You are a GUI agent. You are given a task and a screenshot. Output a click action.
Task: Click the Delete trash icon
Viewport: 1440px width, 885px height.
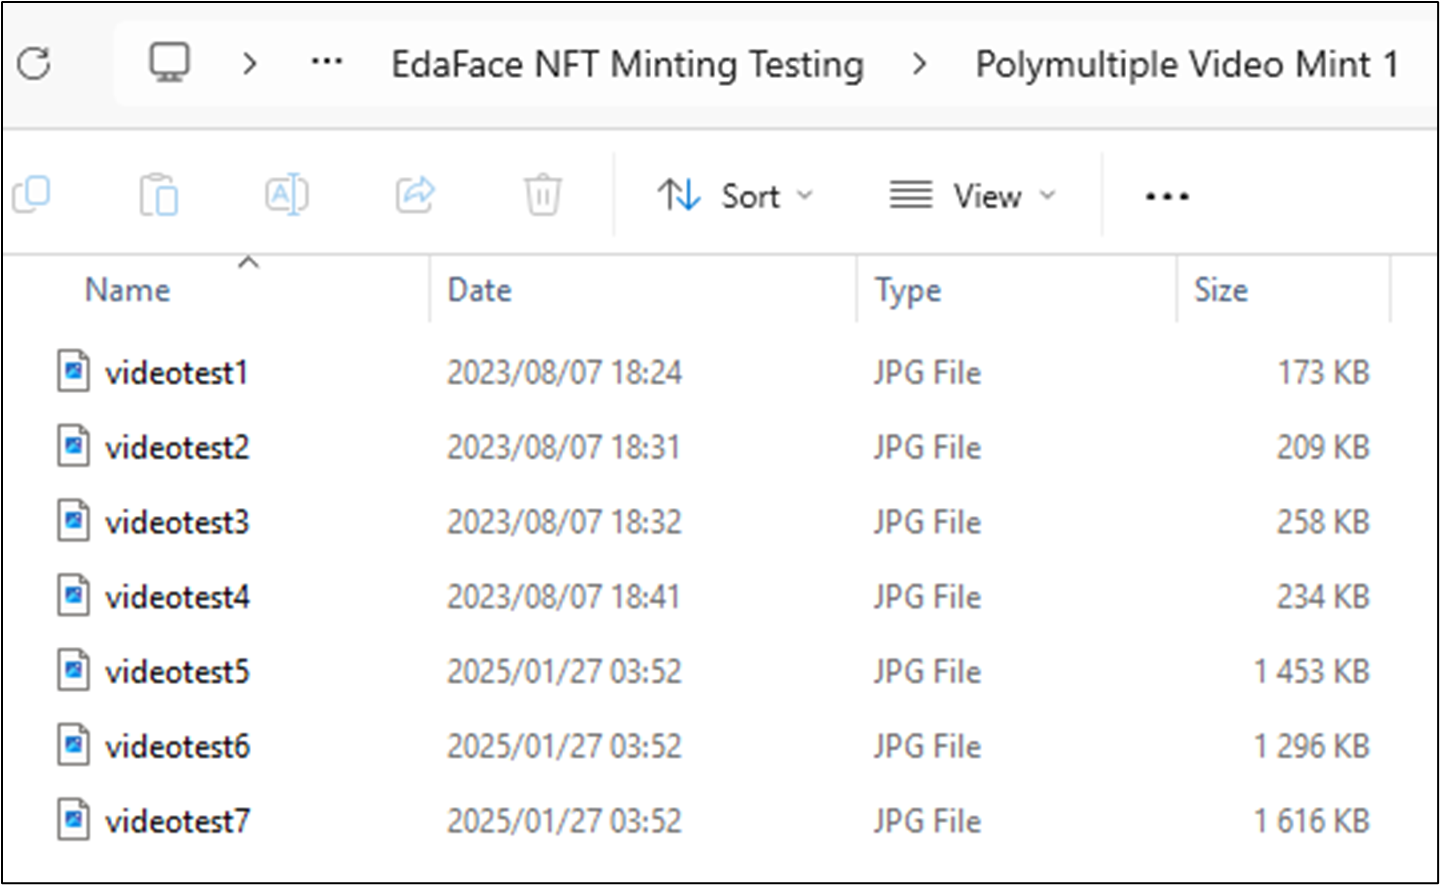coord(543,194)
